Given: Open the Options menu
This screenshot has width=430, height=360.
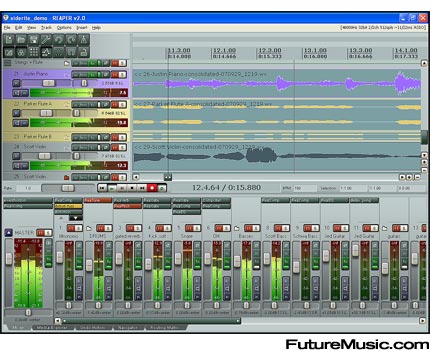Looking at the screenshot, I should coord(64,28).
